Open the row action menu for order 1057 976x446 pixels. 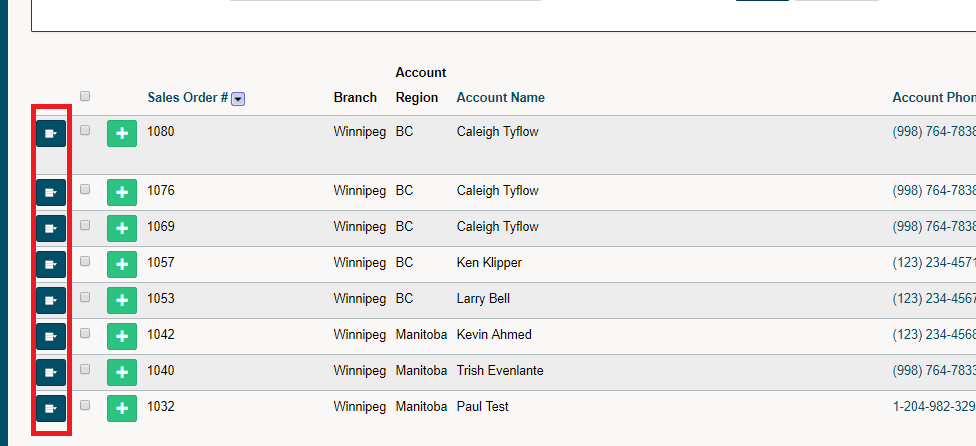tap(51, 265)
